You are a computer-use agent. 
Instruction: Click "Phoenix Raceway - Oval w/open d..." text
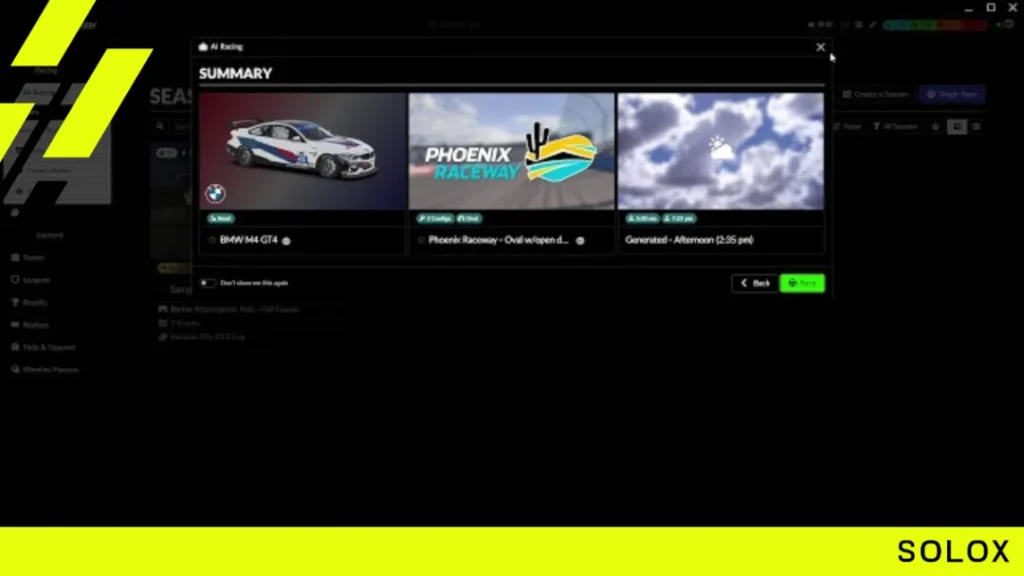click(x=498, y=240)
